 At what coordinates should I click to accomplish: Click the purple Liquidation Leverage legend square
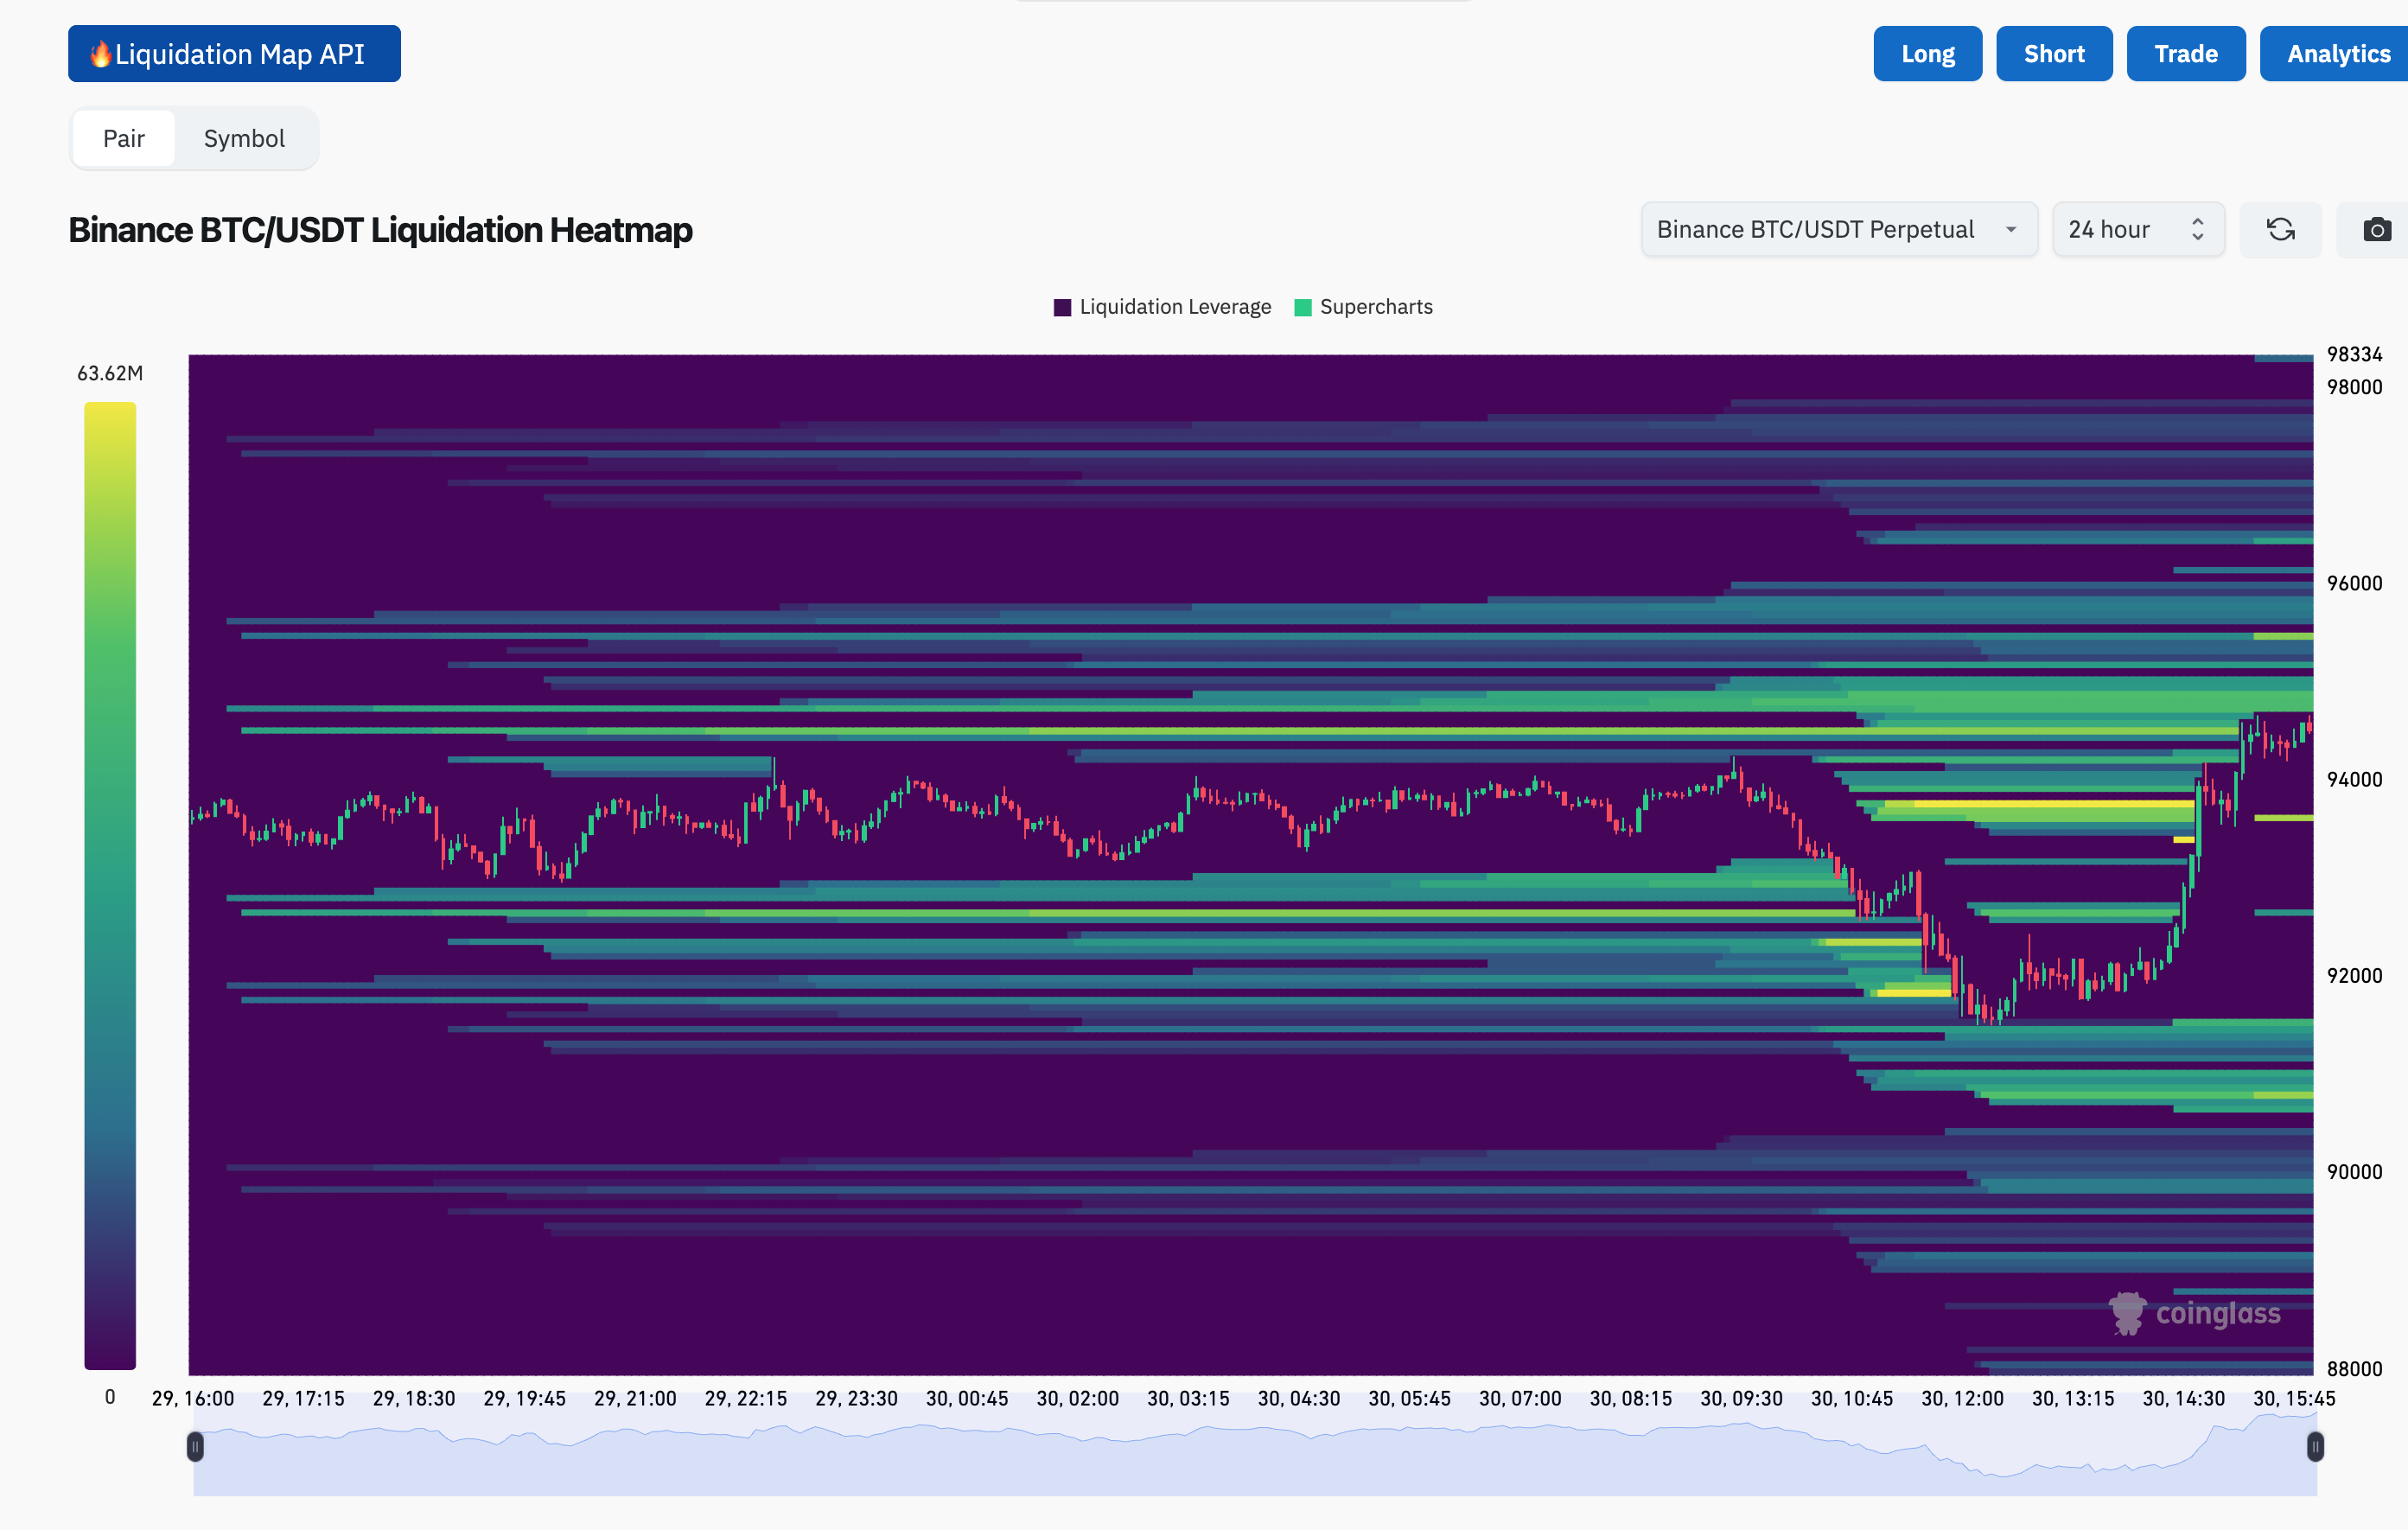coord(1062,307)
